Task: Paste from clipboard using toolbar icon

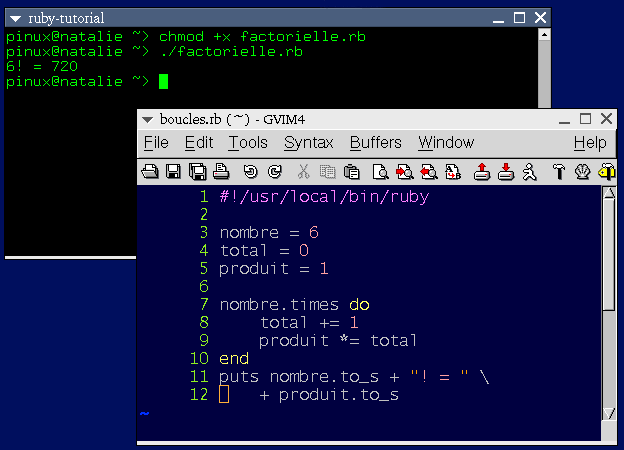Action: coord(352,171)
